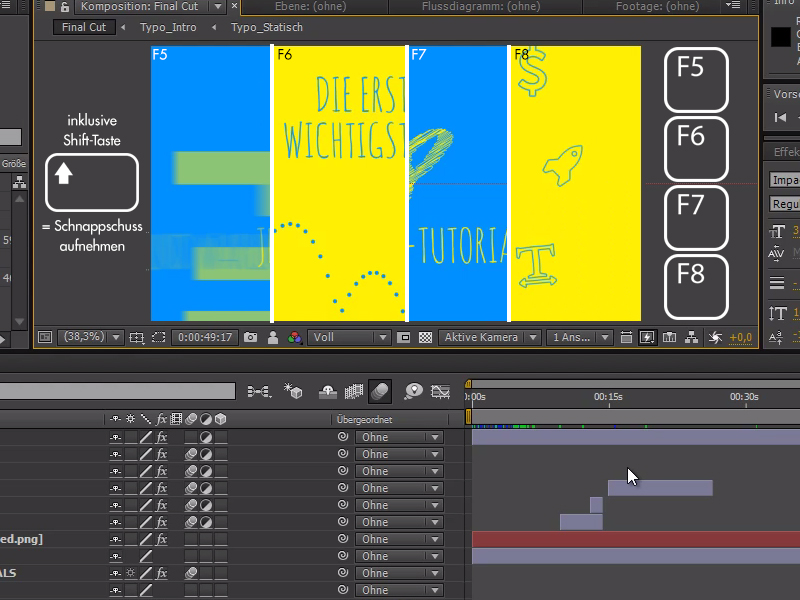Enable the motion blur switch on the top layer

pyautogui.click(x=191, y=437)
